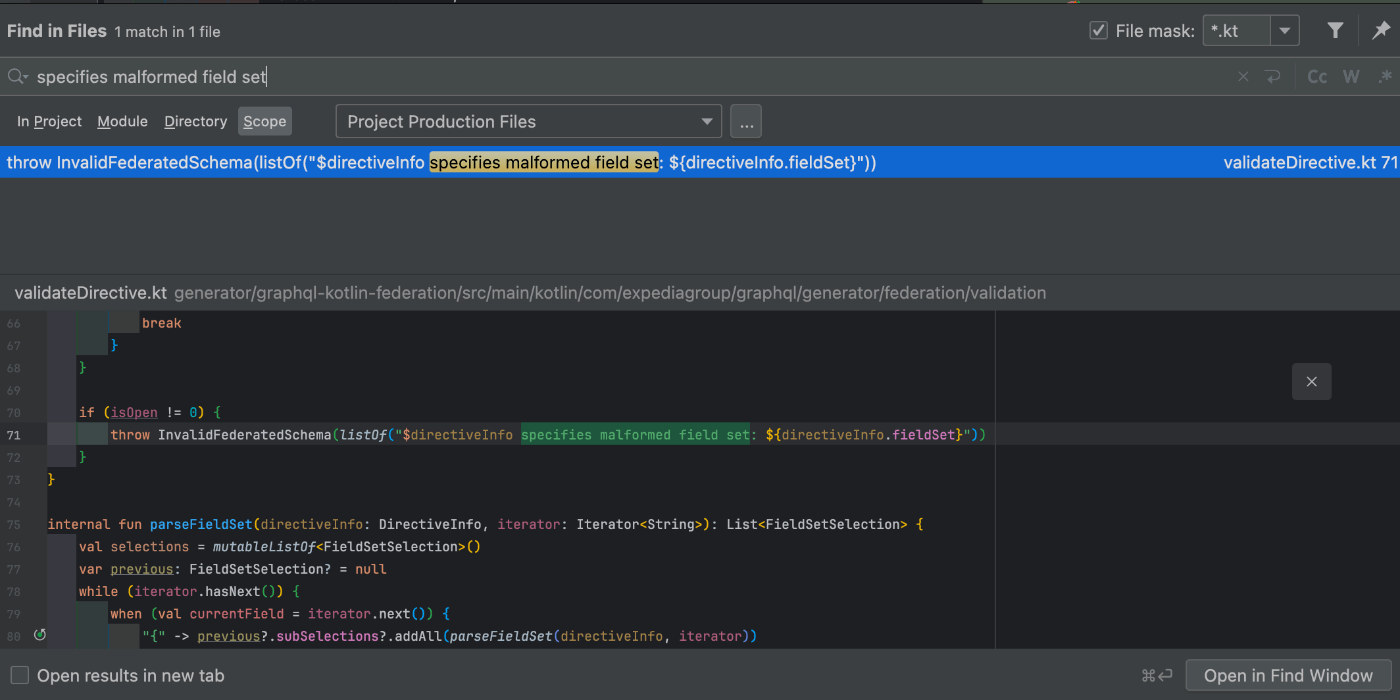This screenshot has height=700, width=1400.
Task: Switch to In Project search
Action: [49, 121]
